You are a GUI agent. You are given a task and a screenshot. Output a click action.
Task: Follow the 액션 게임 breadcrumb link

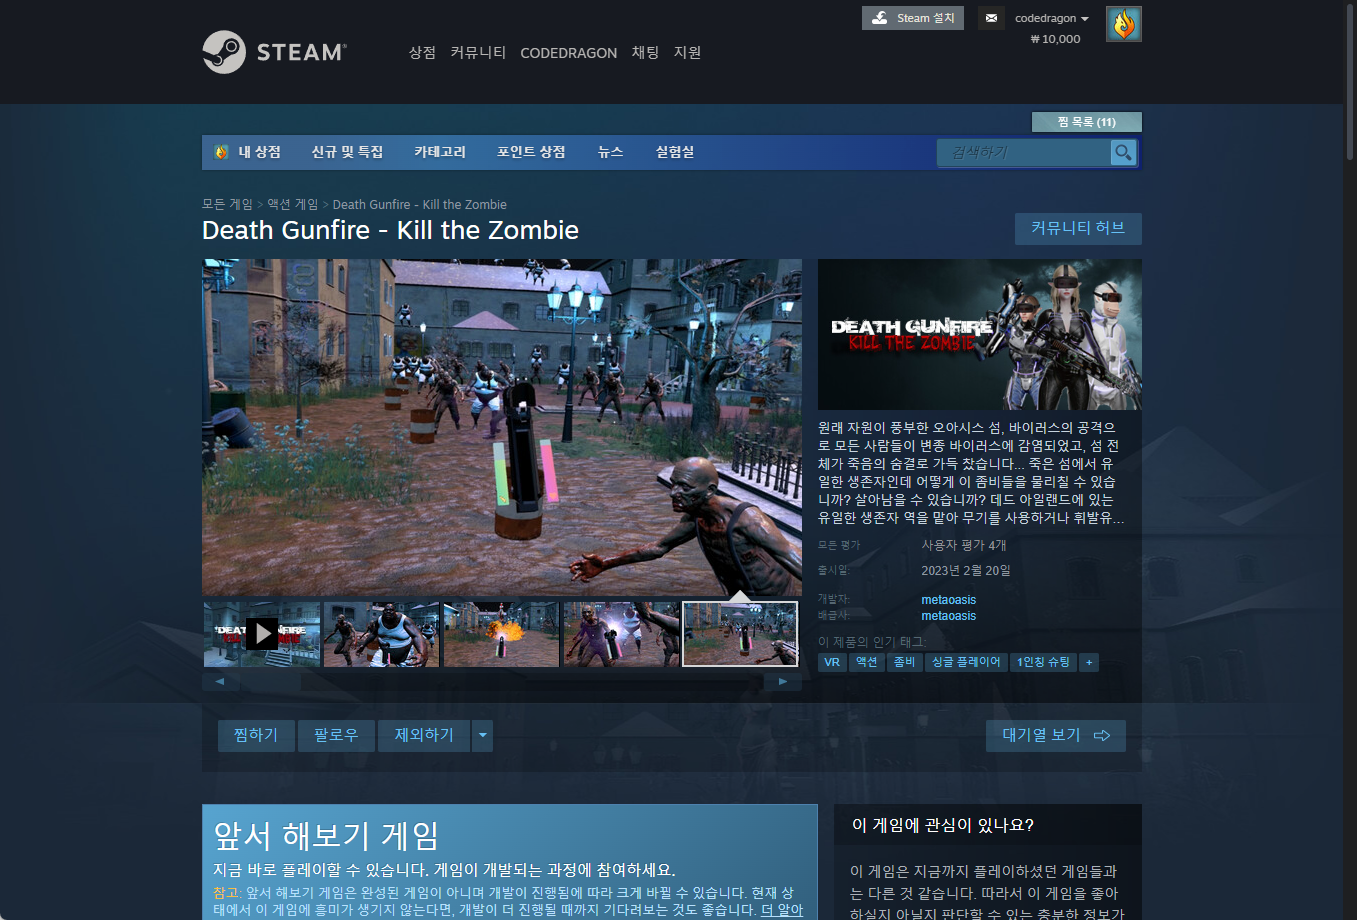292,204
